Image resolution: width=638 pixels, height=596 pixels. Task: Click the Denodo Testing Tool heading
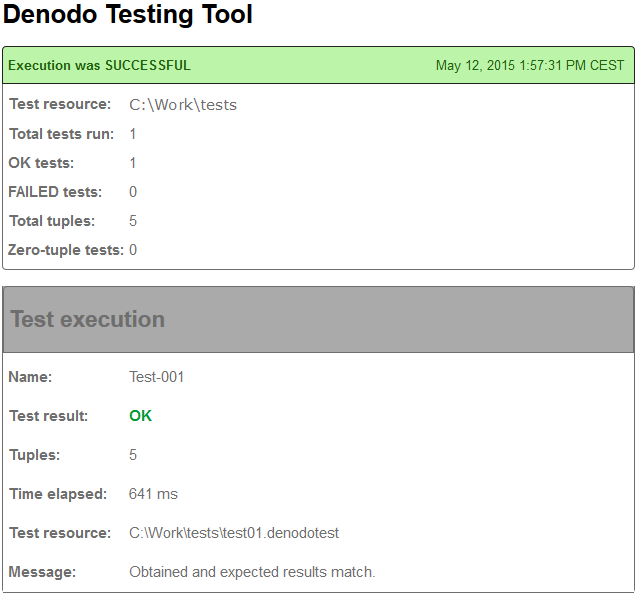[x=128, y=15]
